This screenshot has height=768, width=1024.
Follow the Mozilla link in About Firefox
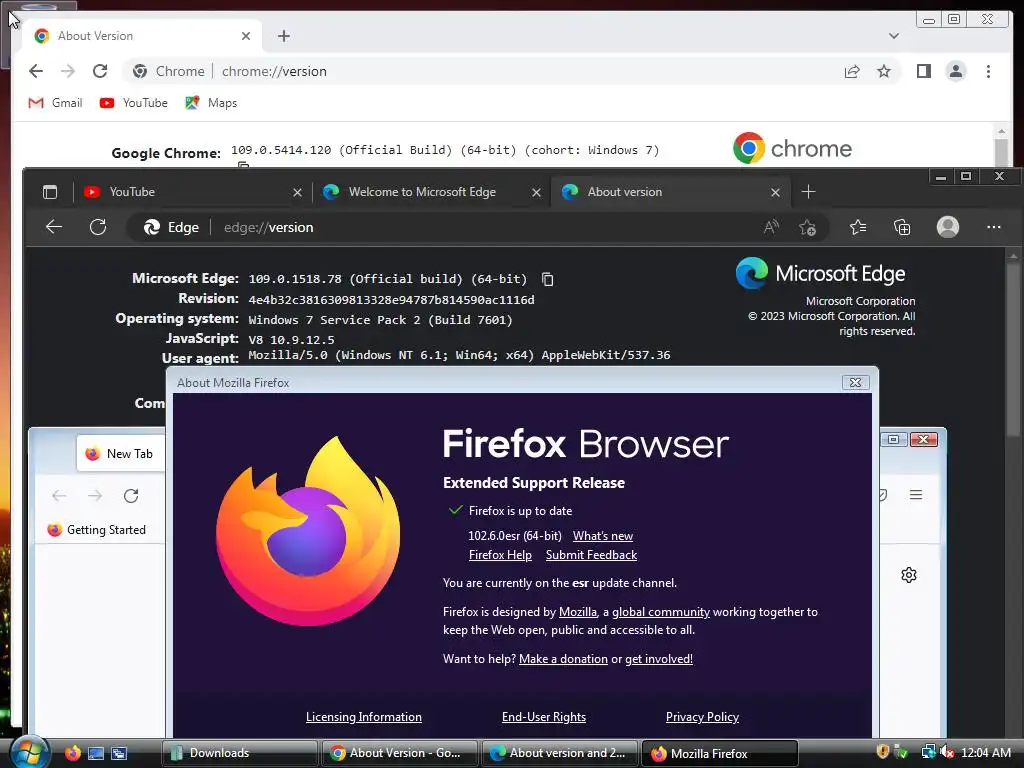(x=578, y=612)
